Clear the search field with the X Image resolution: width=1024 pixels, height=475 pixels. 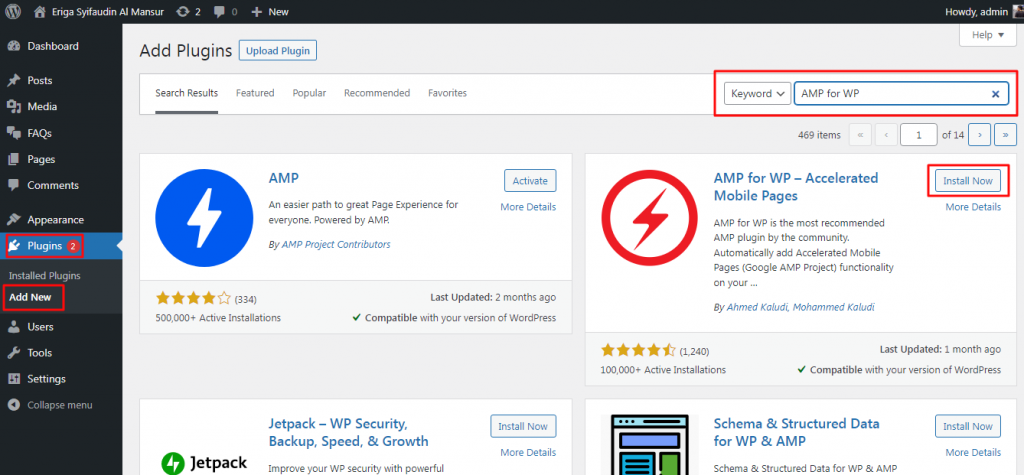click(995, 94)
